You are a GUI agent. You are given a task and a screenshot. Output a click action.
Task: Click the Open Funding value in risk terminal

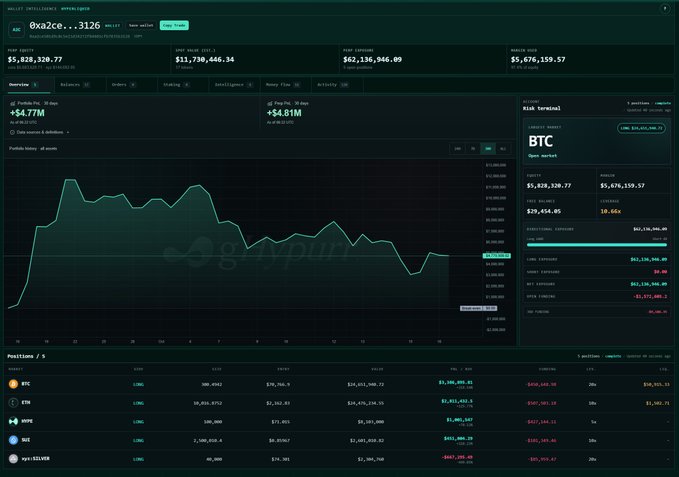[x=650, y=297]
